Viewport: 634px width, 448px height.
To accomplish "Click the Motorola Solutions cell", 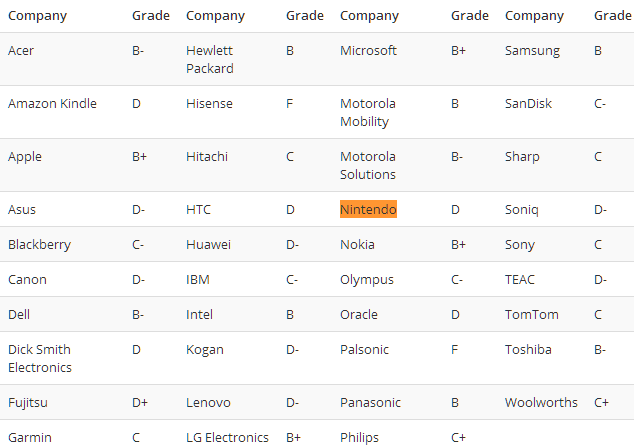I will [x=368, y=165].
